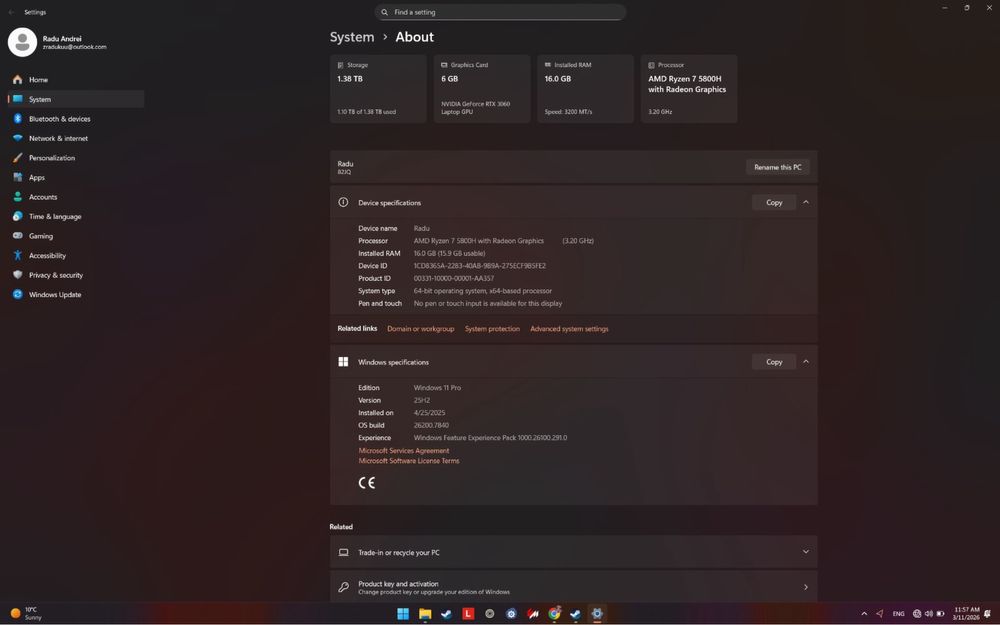Viewport: 1000px width, 625px height.
Task: Click the Product ID 00331-10000-00001-AA357 text
Action: click(453, 279)
